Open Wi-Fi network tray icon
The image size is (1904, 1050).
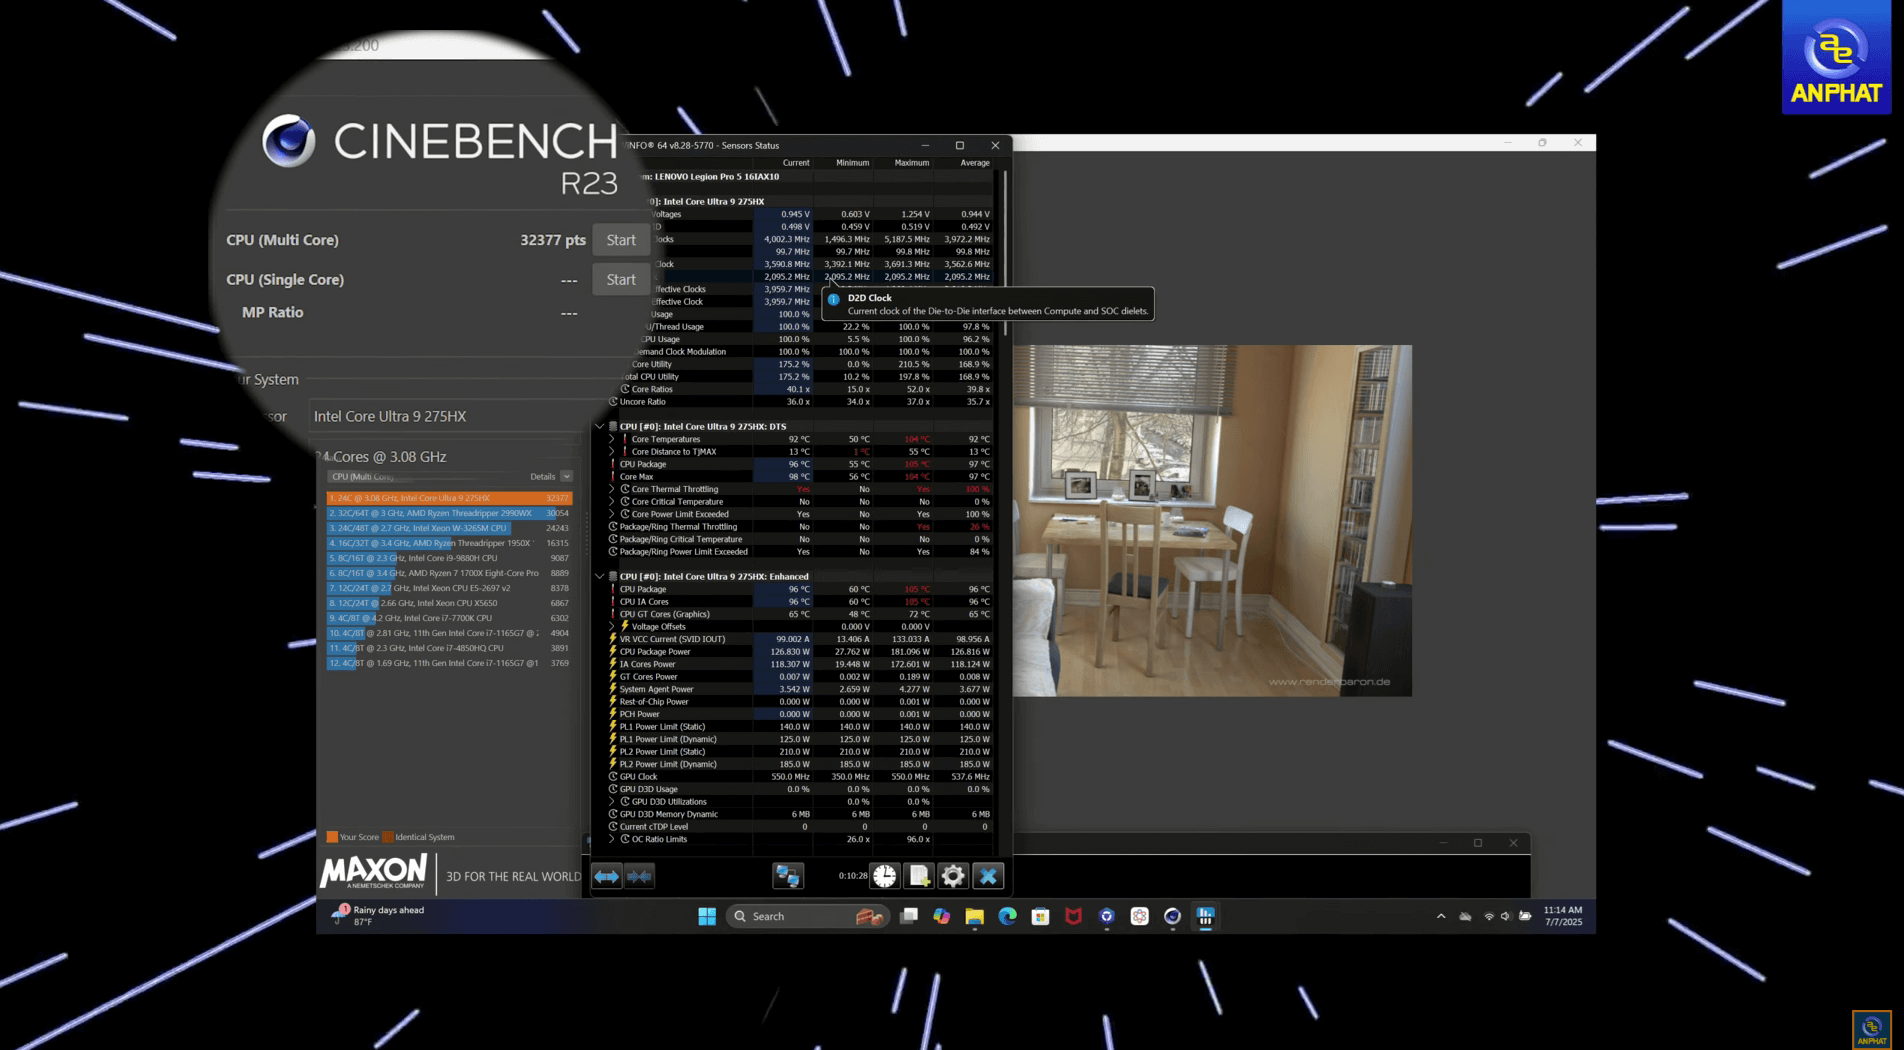click(1489, 916)
